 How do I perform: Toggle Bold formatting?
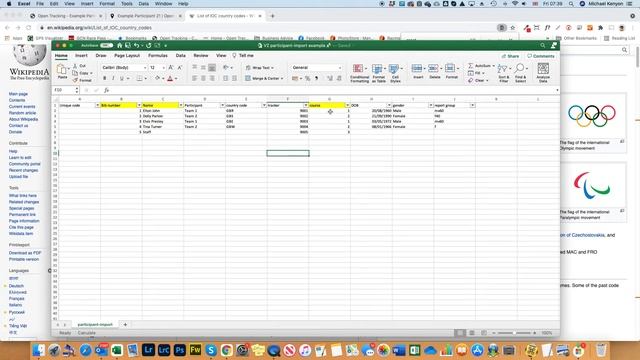104,78
